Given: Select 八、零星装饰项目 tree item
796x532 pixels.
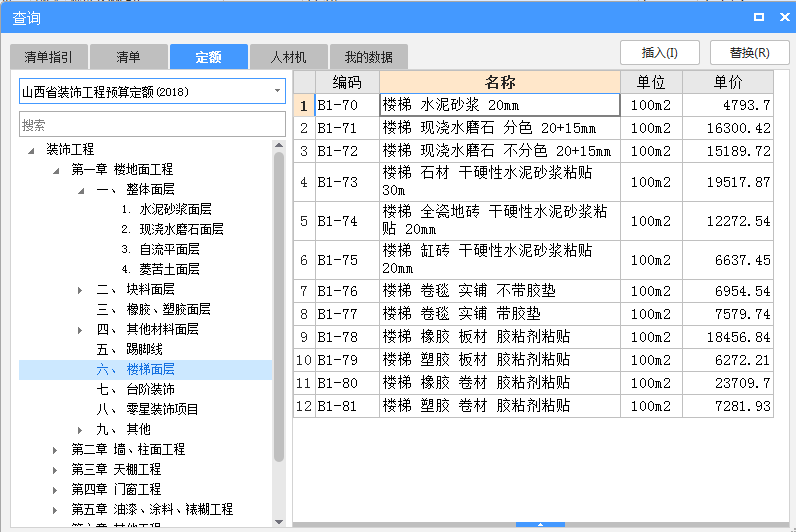Looking at the screenshot, I should click(147, 409).
